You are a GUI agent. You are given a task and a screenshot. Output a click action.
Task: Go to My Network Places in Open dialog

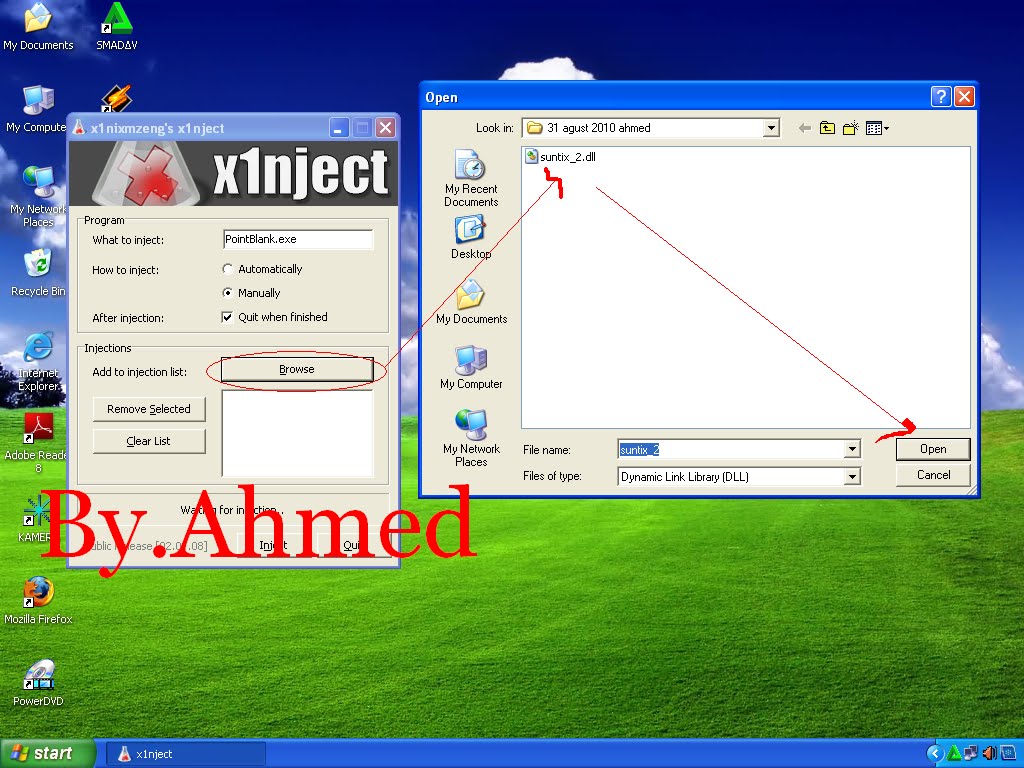coord(471,438)
